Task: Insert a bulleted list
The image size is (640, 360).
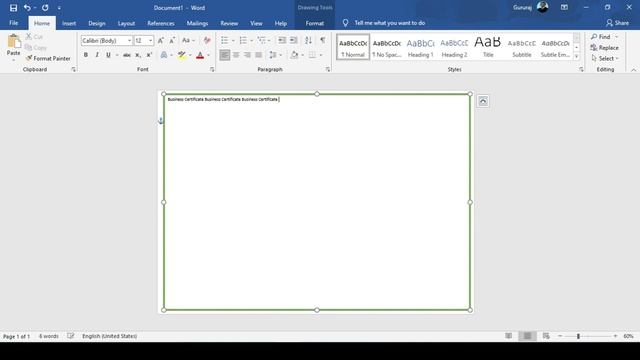Action: point(224,40)
